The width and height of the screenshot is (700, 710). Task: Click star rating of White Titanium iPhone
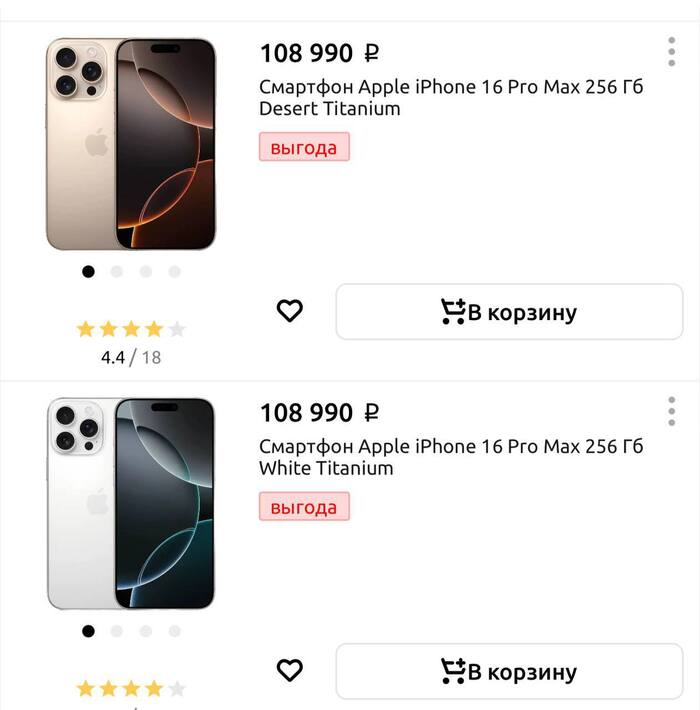[x=131, y=688]
